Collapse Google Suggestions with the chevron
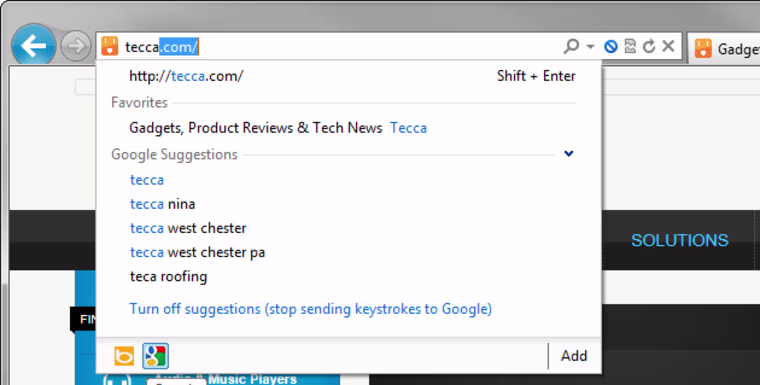This screenshot has width=760, height=385. (569, 154)
